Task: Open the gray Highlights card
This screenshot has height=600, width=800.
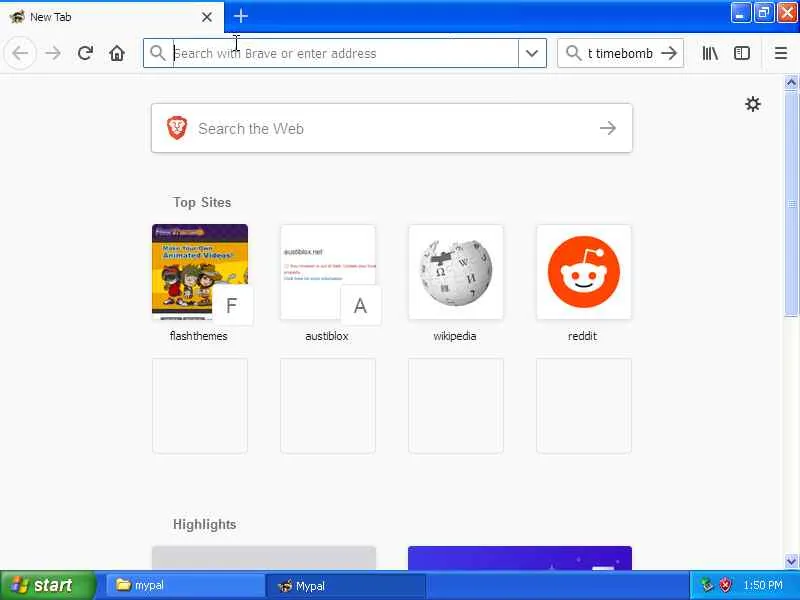Action: pyautogui.click(x=264, y=558)
